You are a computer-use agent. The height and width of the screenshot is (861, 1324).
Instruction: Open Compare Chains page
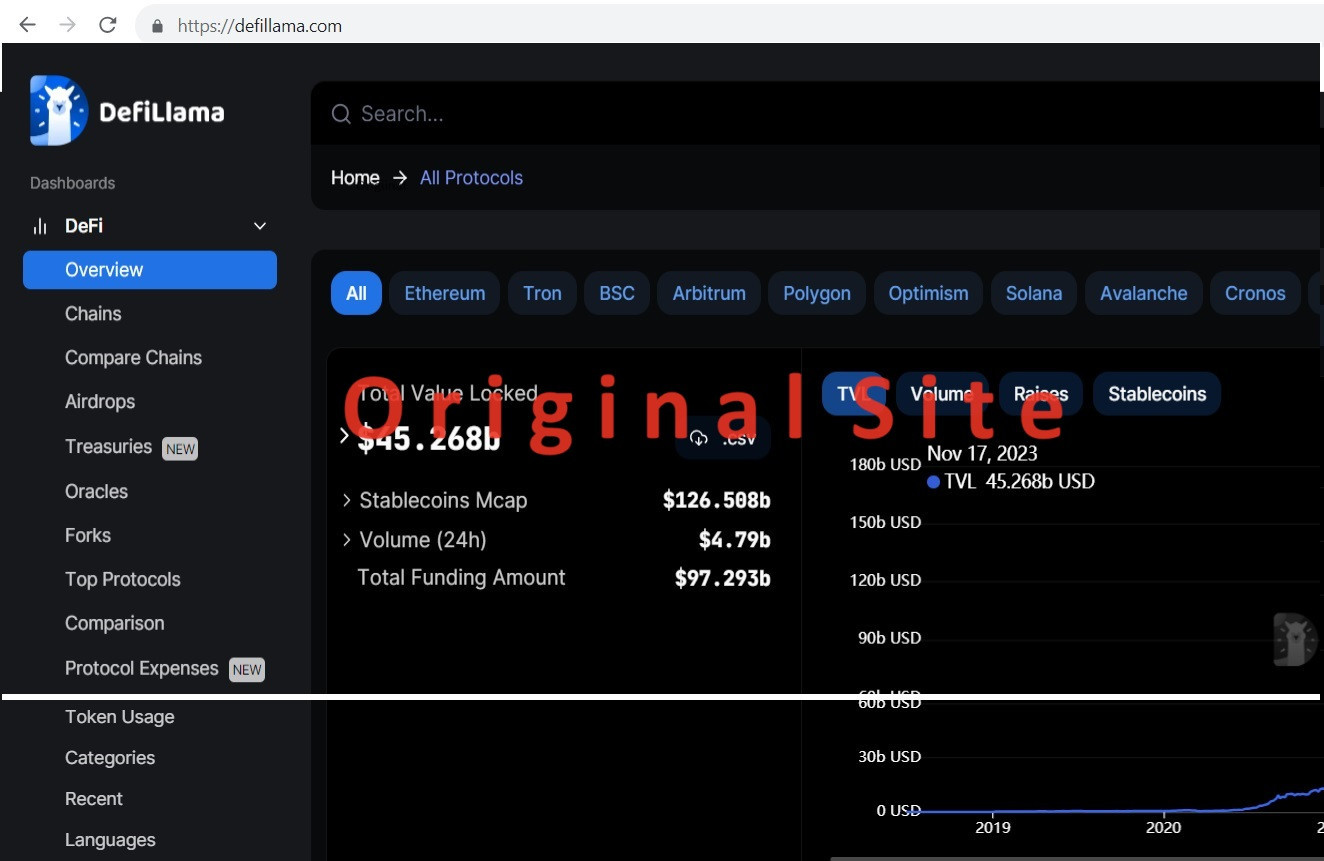click(133, 358)
